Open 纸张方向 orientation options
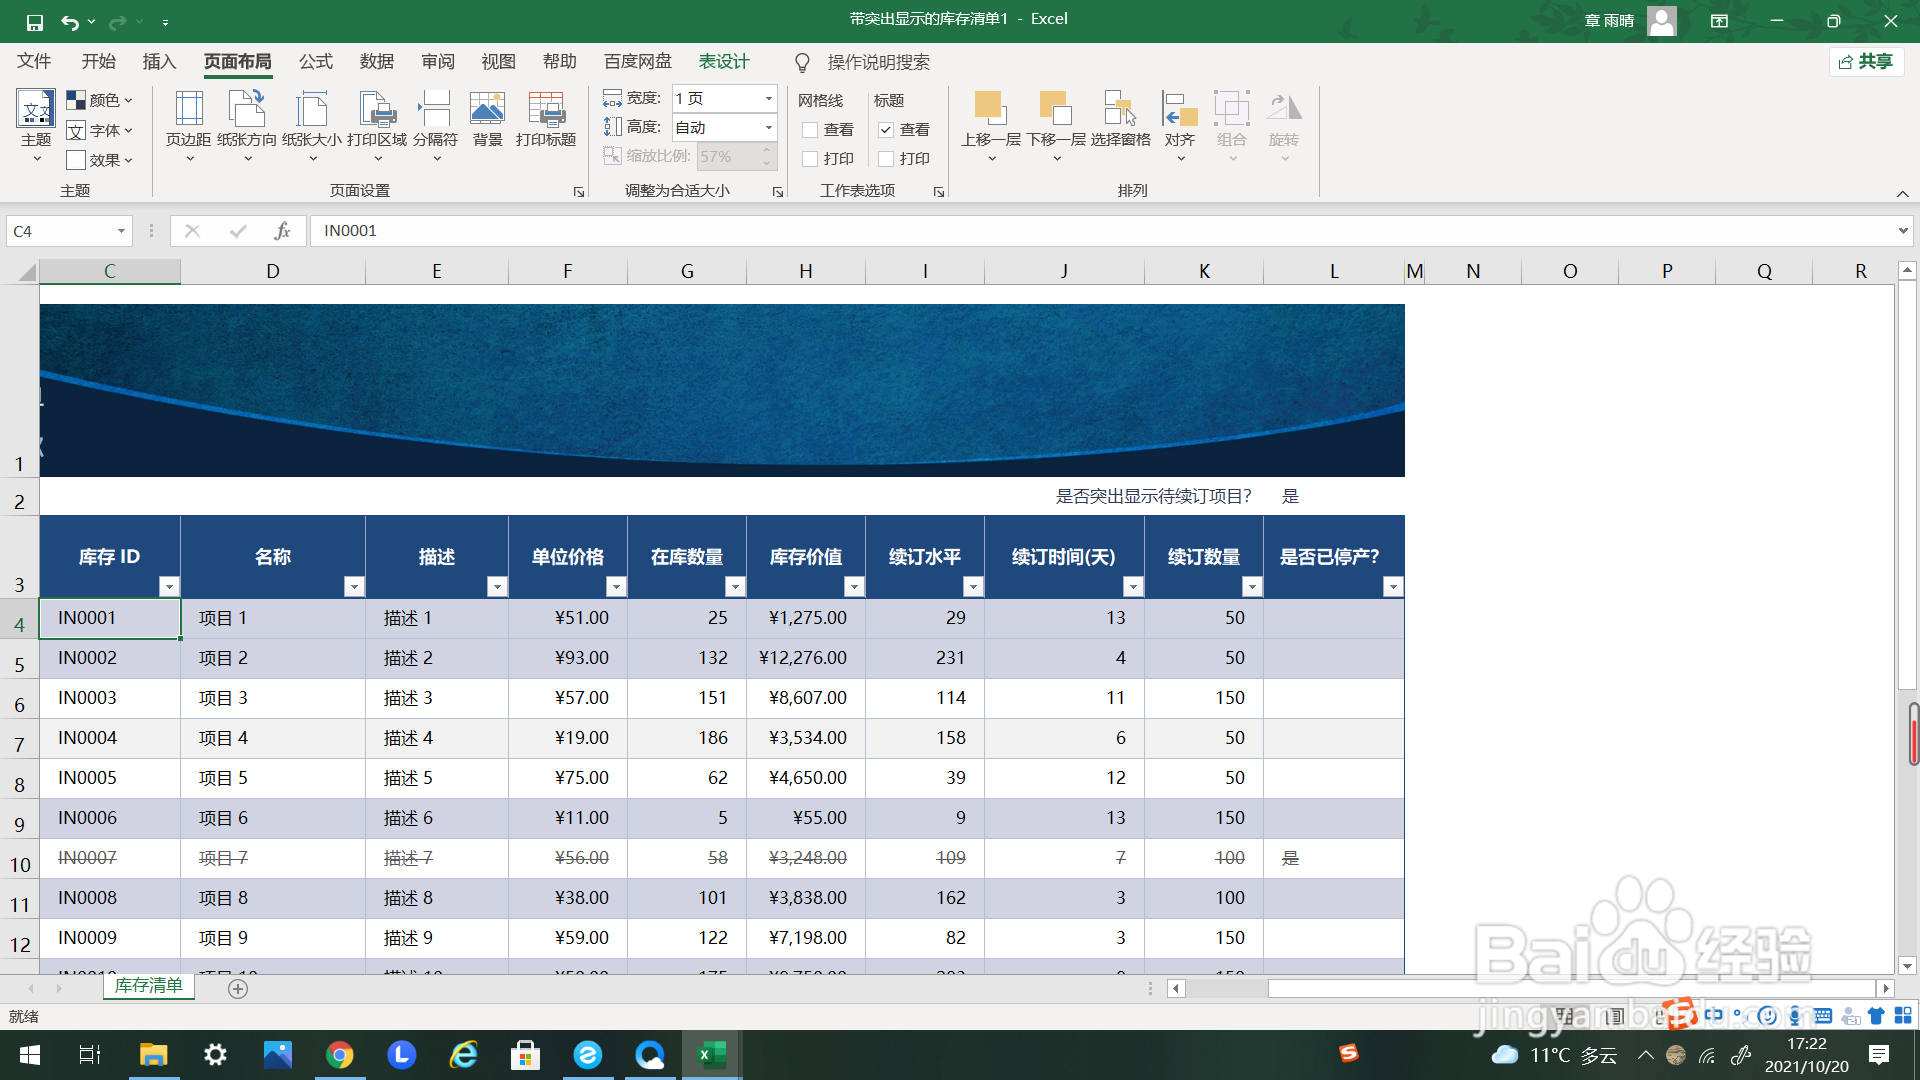Viewport: 1920px width, 1080px height. pos(247,126)
